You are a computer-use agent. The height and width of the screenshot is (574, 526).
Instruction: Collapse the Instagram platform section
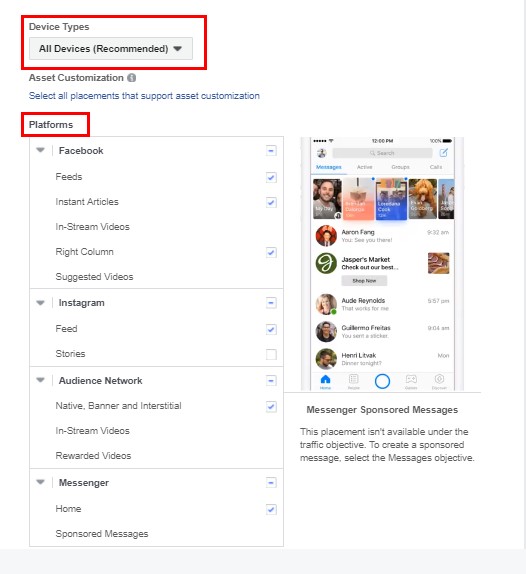(x=40, y=303)
